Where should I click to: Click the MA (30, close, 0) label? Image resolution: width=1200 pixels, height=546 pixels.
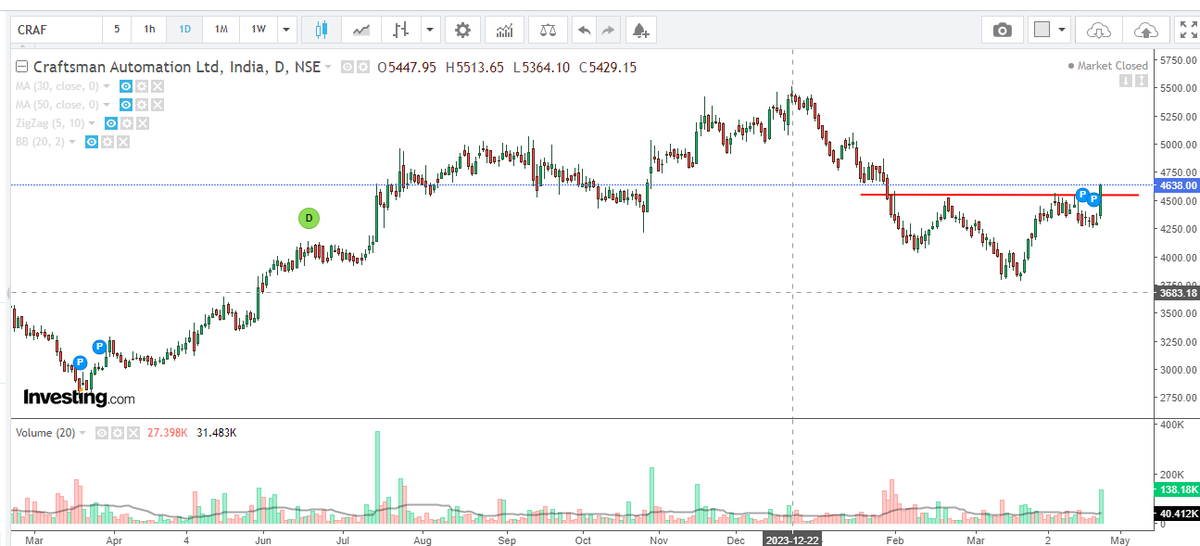(58, 86)
